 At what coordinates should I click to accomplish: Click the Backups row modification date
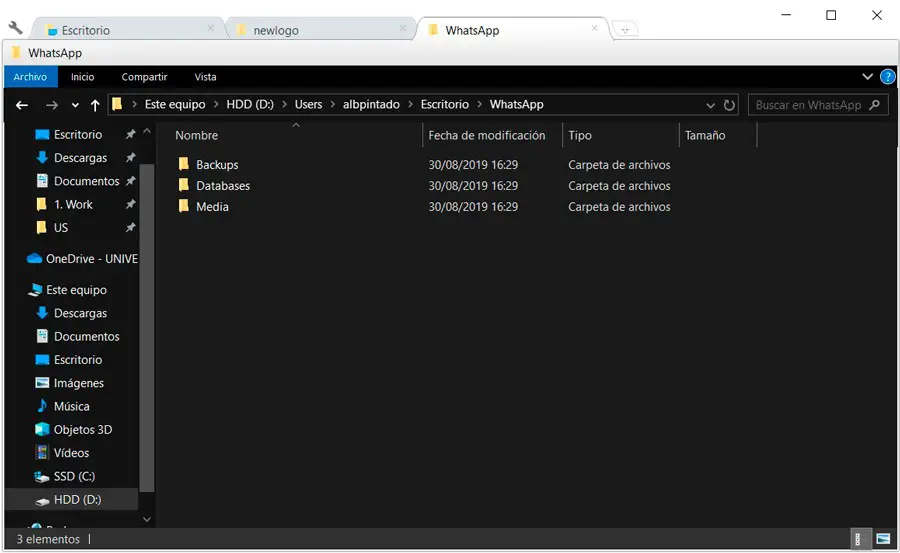pyautogui.click(x=473, y=165)
